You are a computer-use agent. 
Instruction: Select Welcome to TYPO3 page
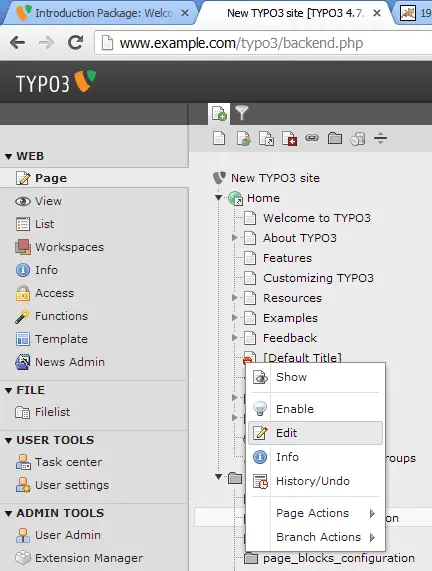317,218
